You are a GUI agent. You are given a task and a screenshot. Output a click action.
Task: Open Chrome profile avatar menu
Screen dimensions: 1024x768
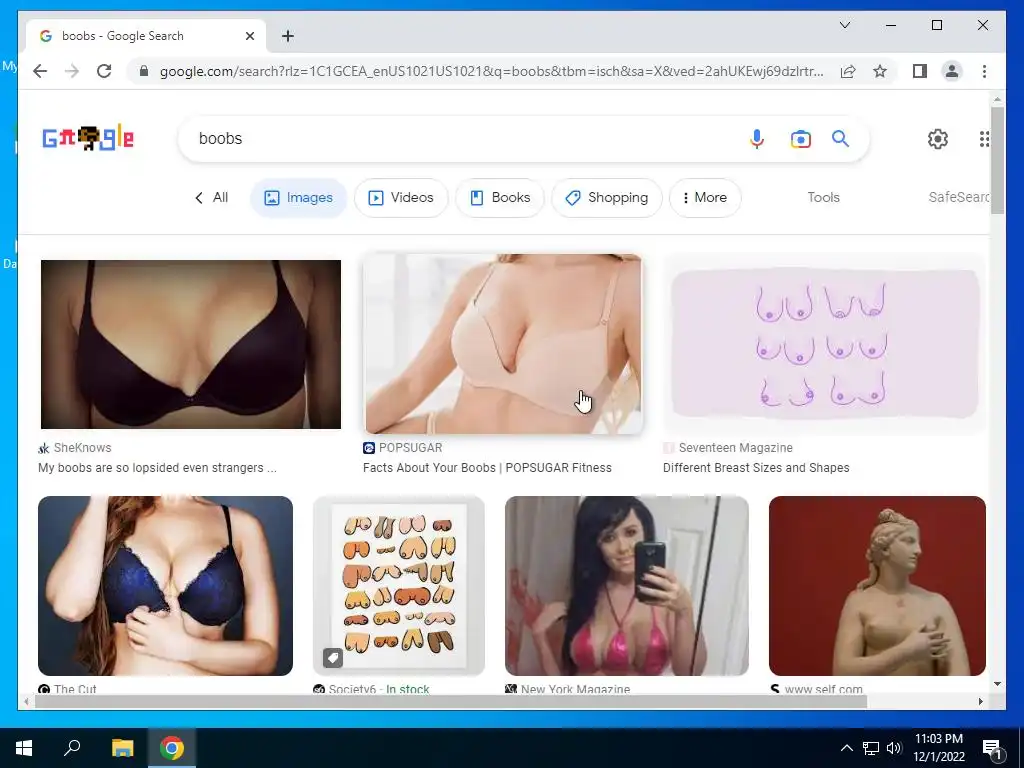952,71
